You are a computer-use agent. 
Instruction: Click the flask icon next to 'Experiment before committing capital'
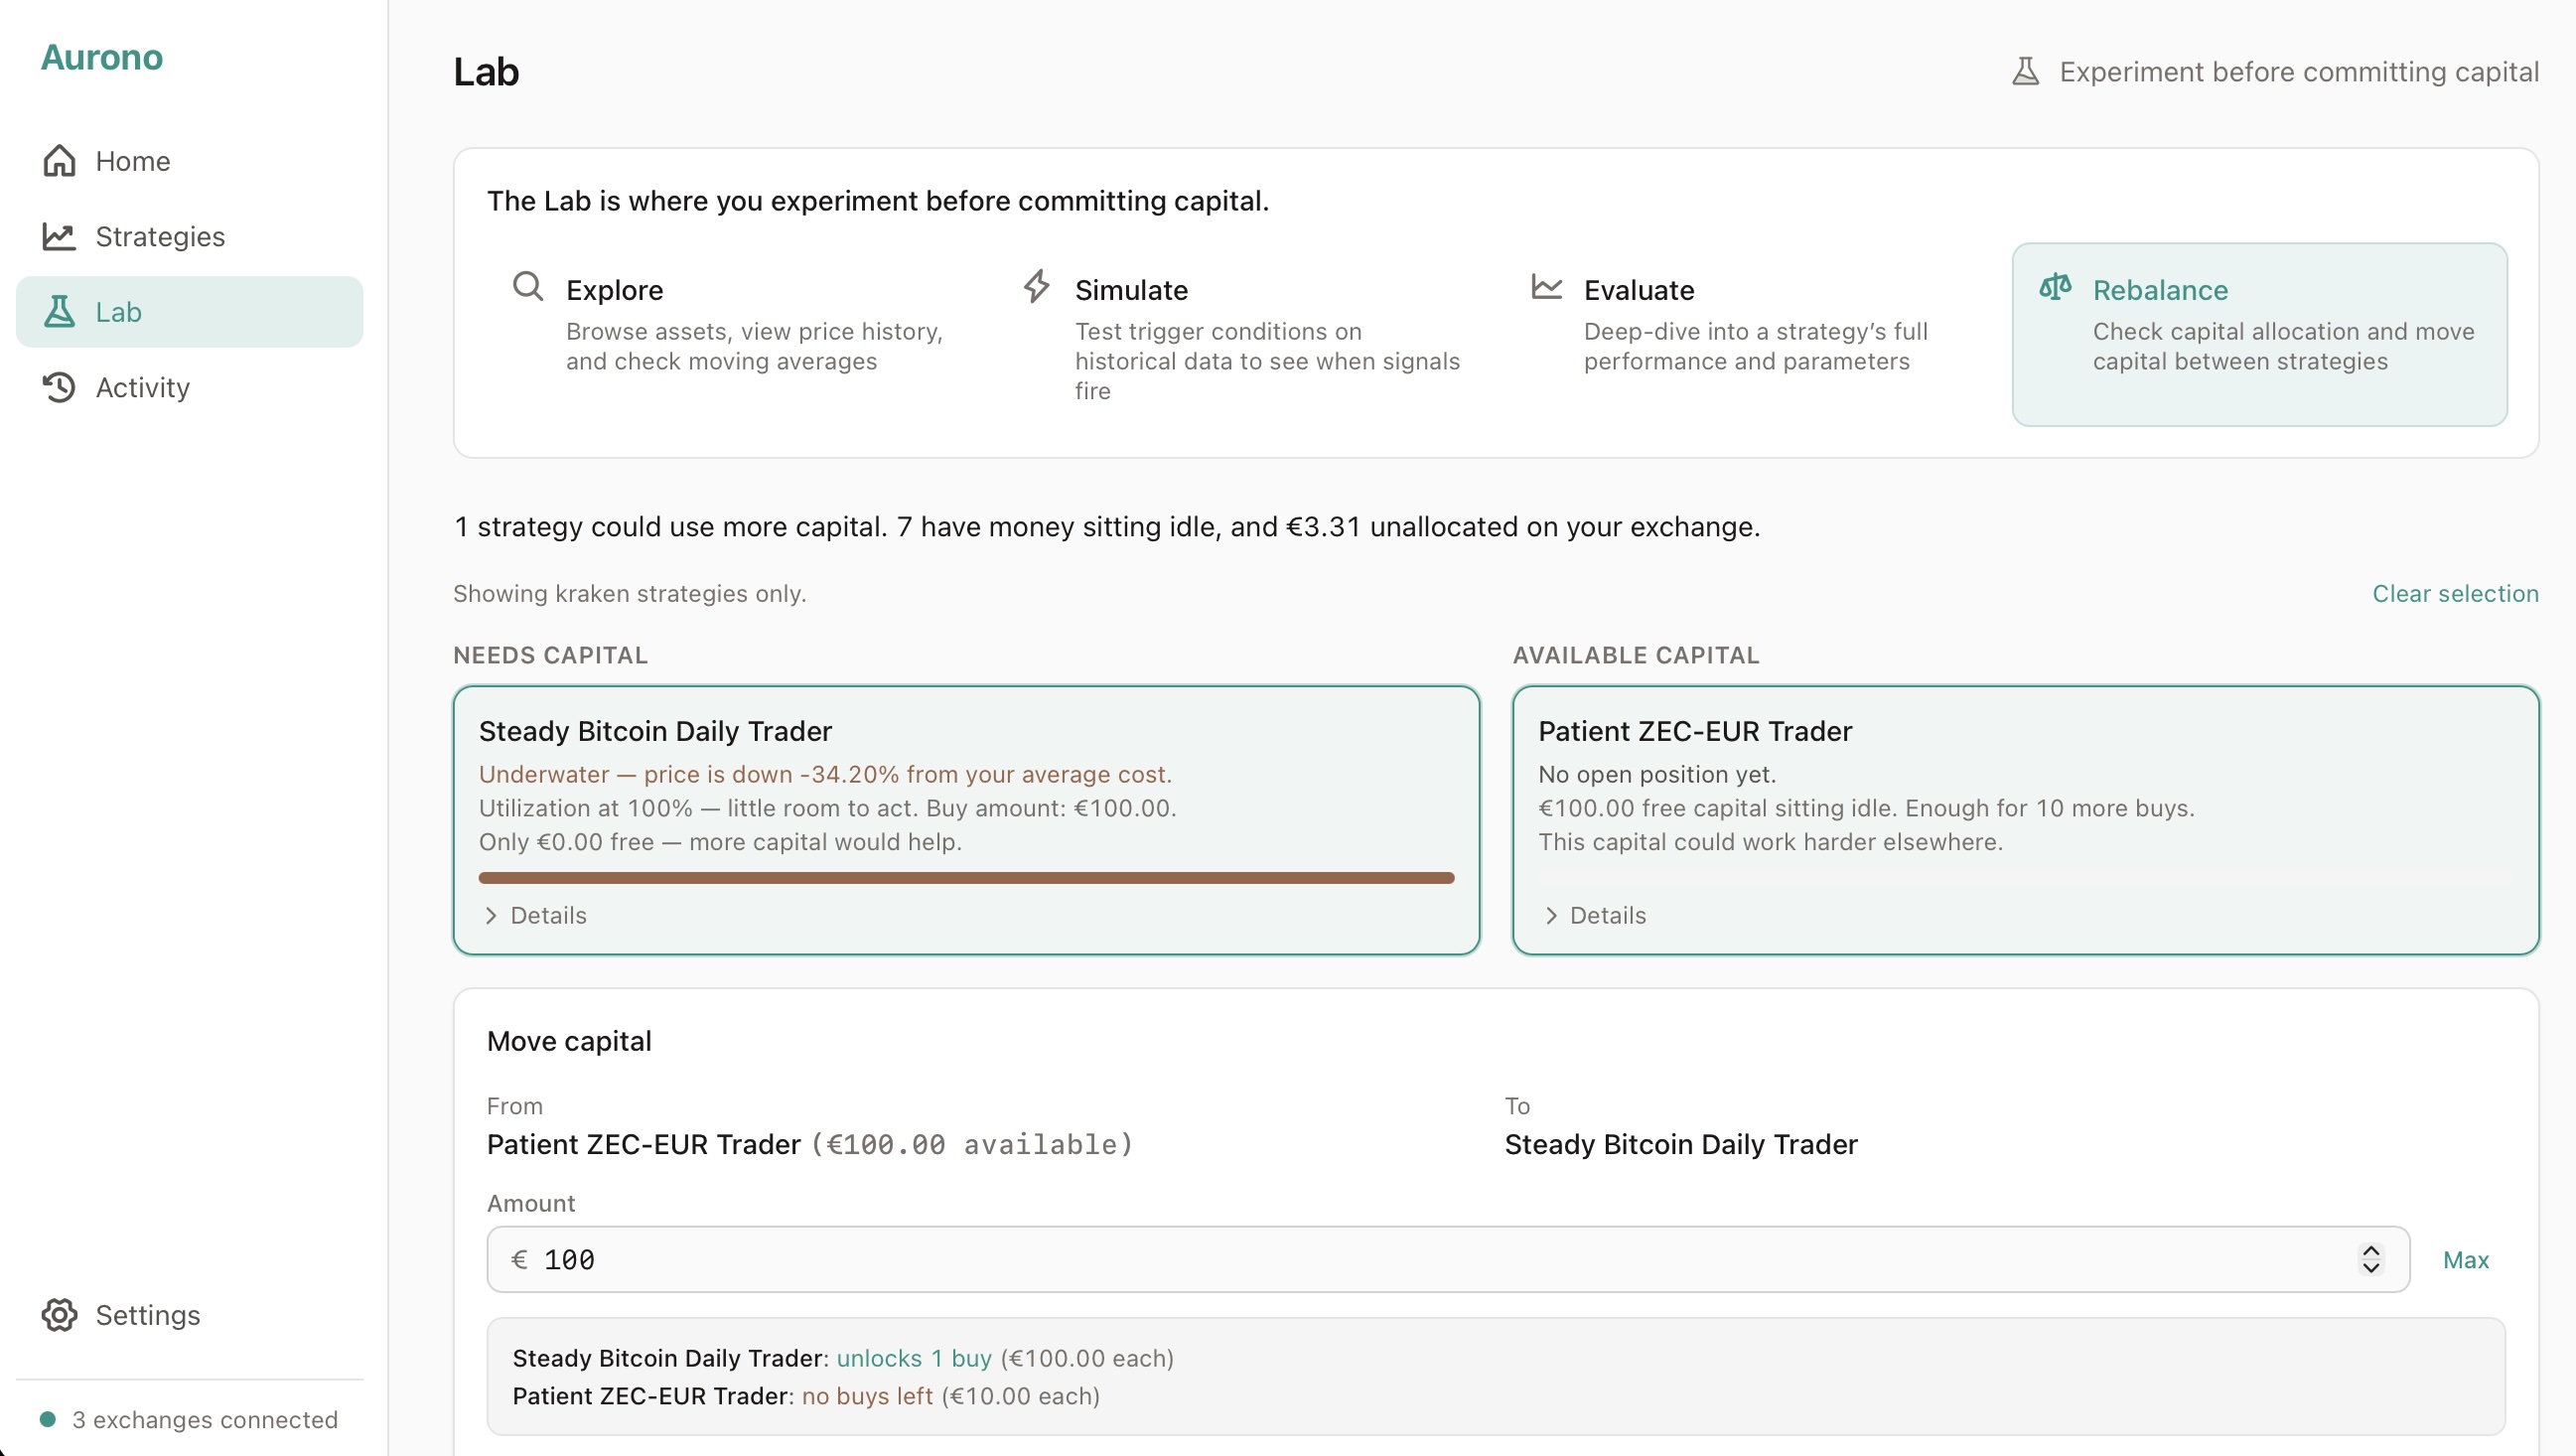pos(2025,71)
